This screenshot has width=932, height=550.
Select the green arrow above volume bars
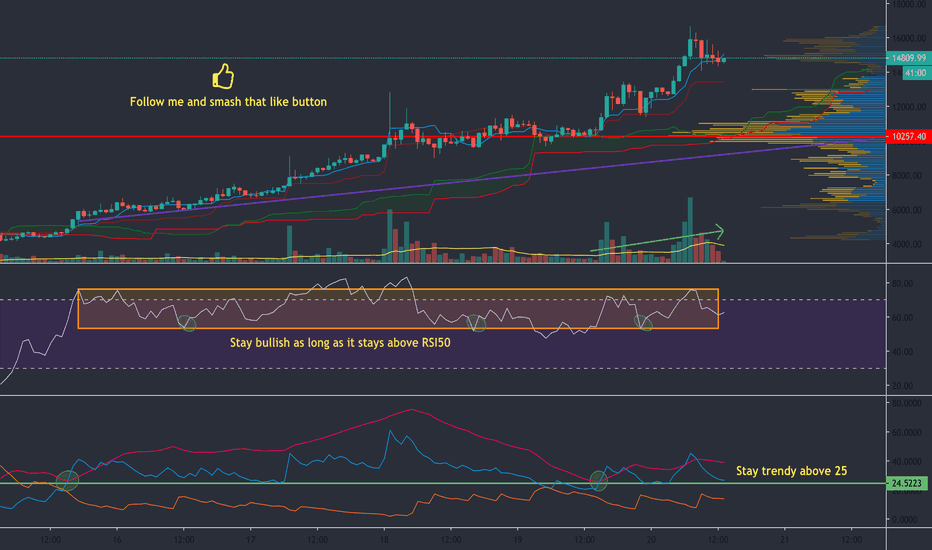(657, 238)
